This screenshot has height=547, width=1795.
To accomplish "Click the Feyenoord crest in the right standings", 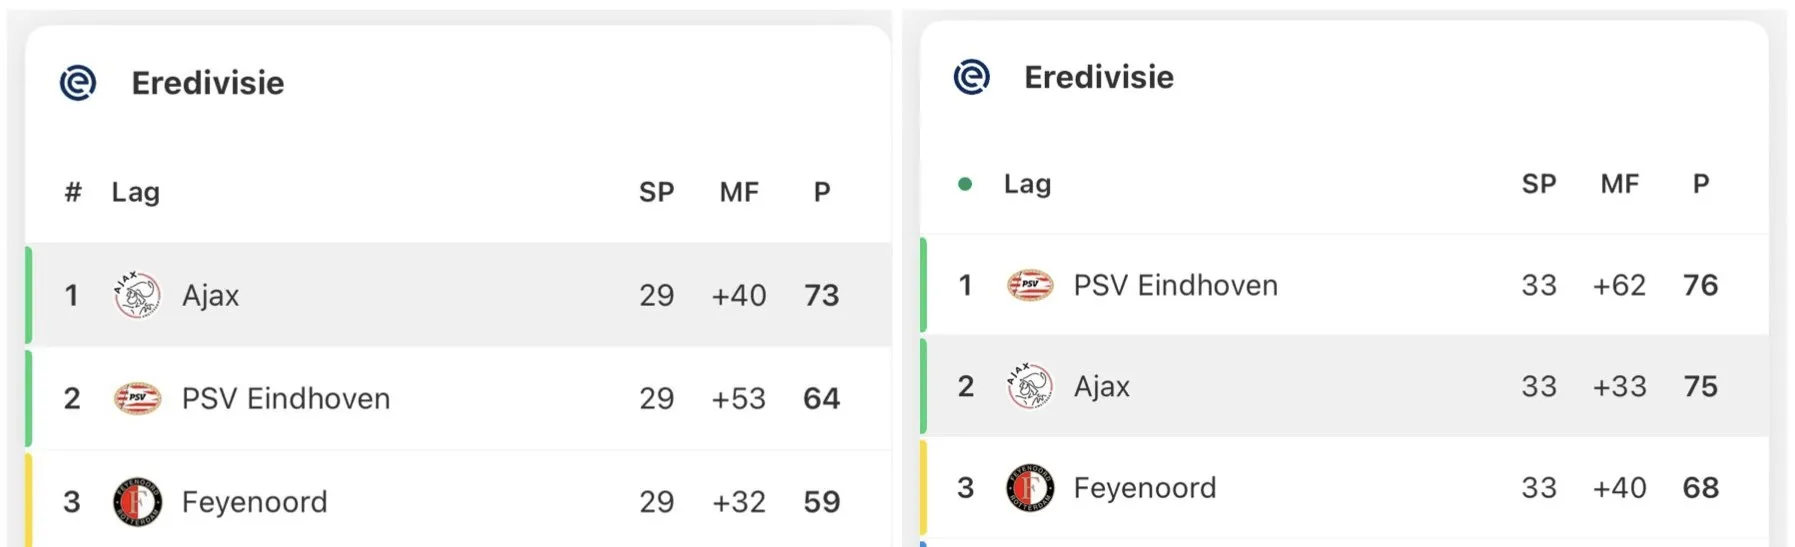I will coord(1030,488).
